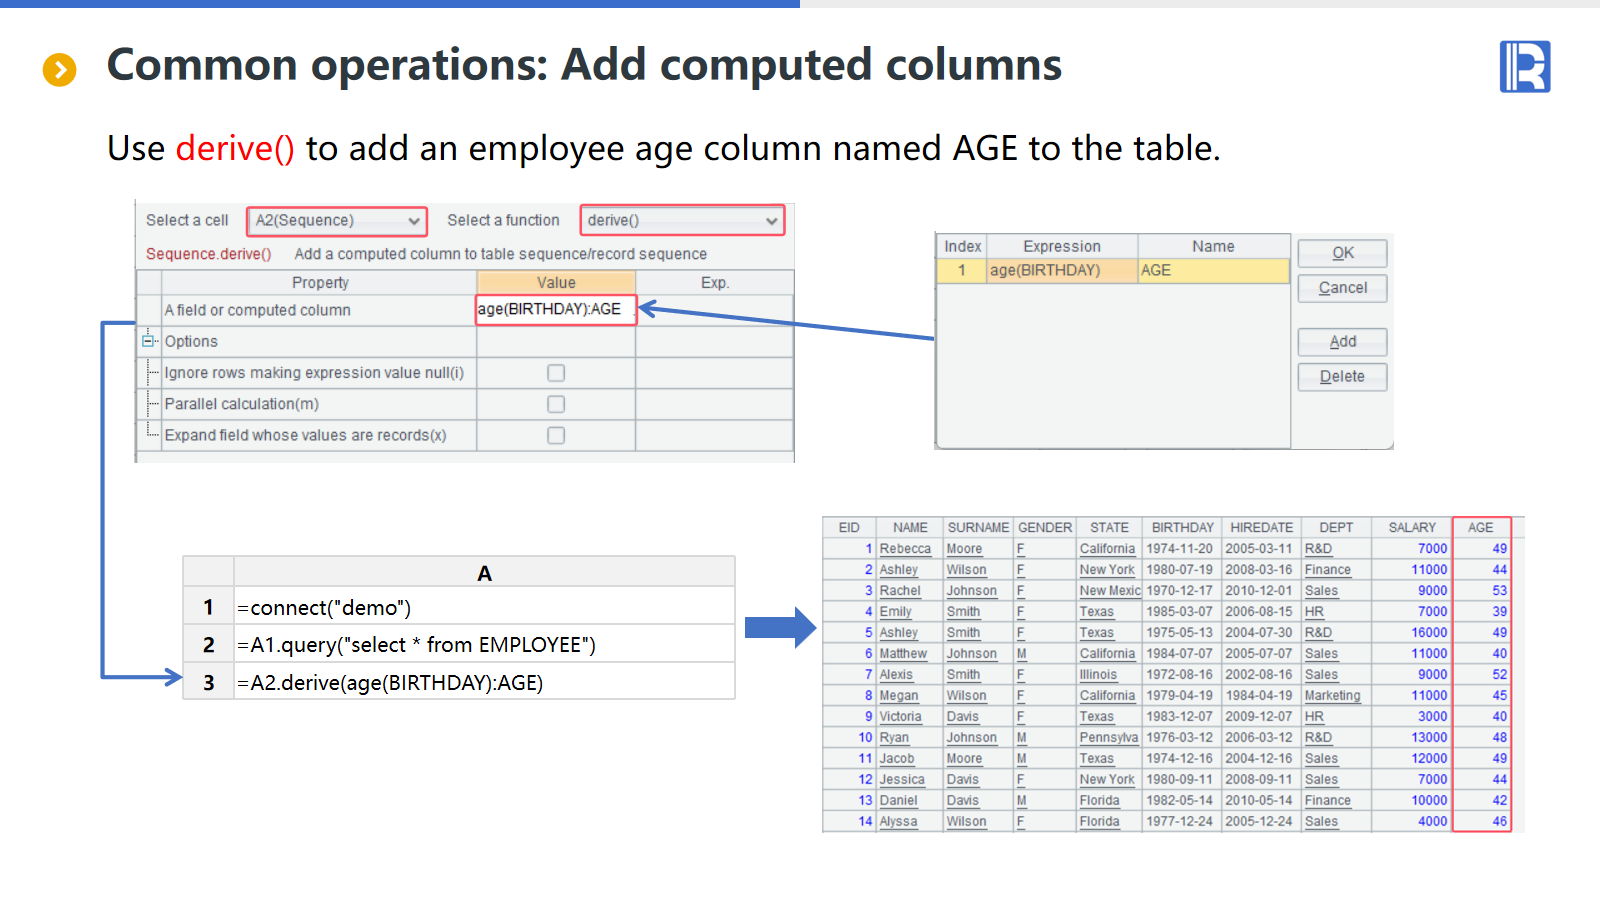
Task: Click Add to insert an expression row
Action: [1342, 342]
